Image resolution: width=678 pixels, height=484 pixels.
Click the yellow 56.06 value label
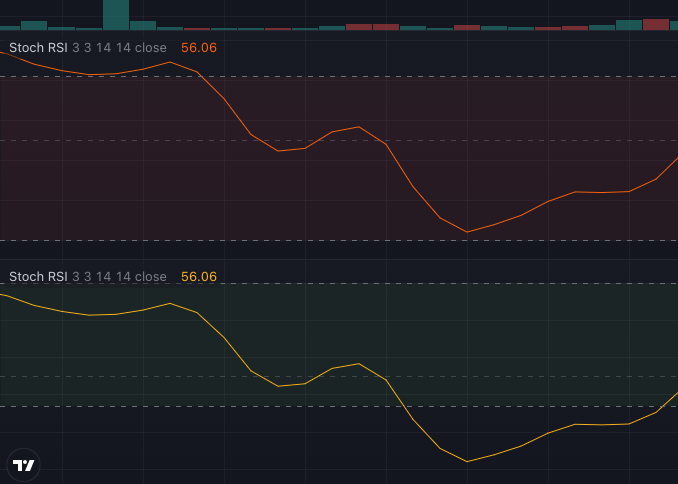pos(199,276)
